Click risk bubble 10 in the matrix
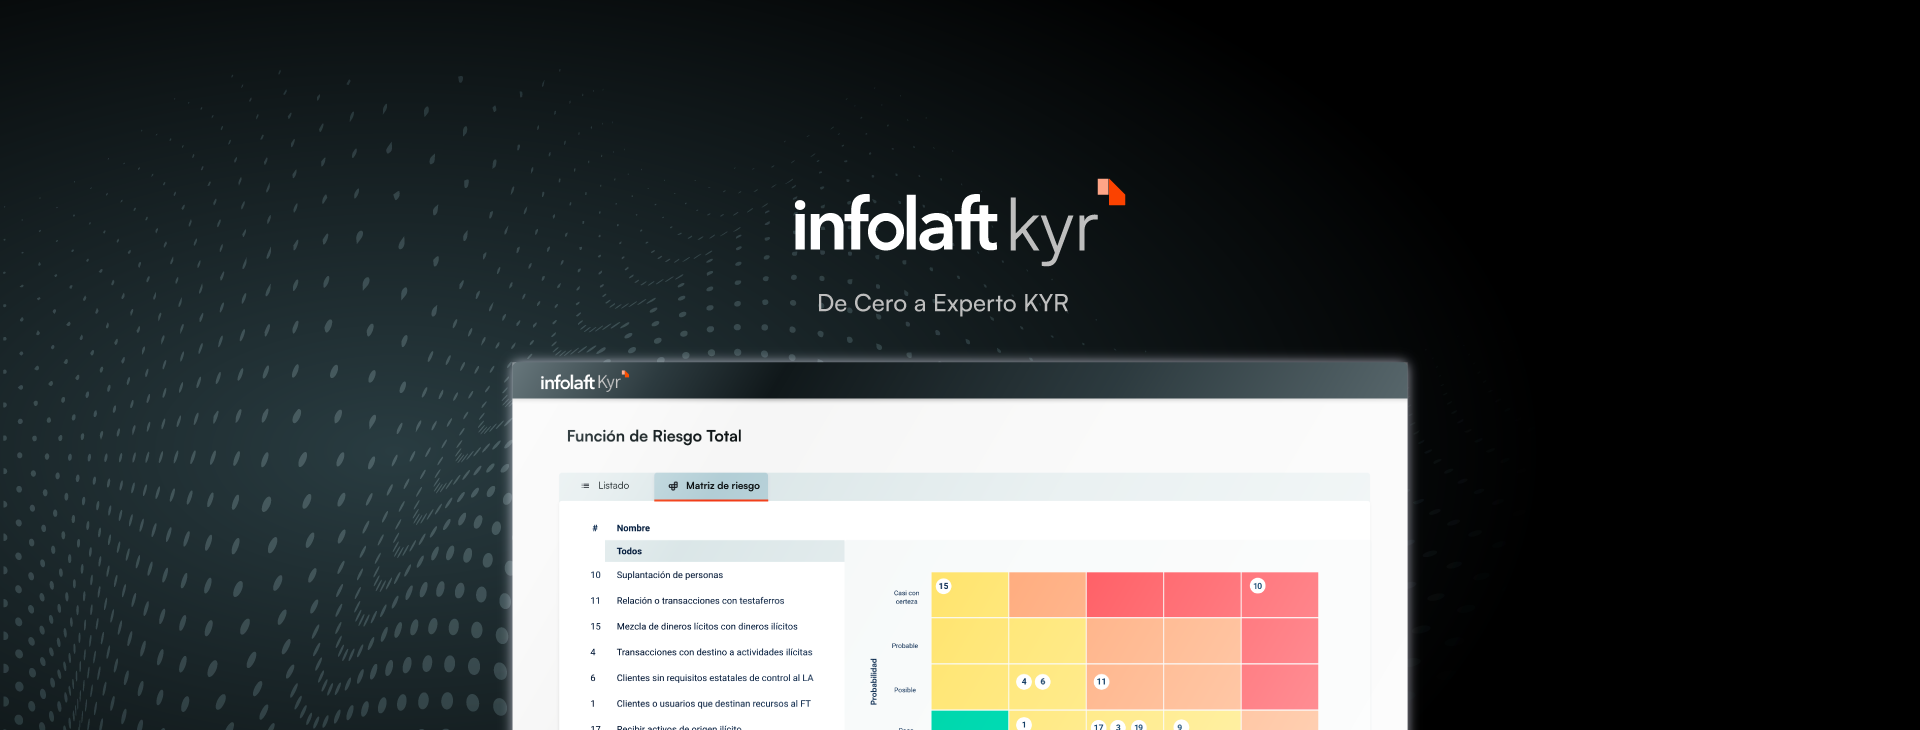Screen dimensions: 1920x730 point(1258,586)
